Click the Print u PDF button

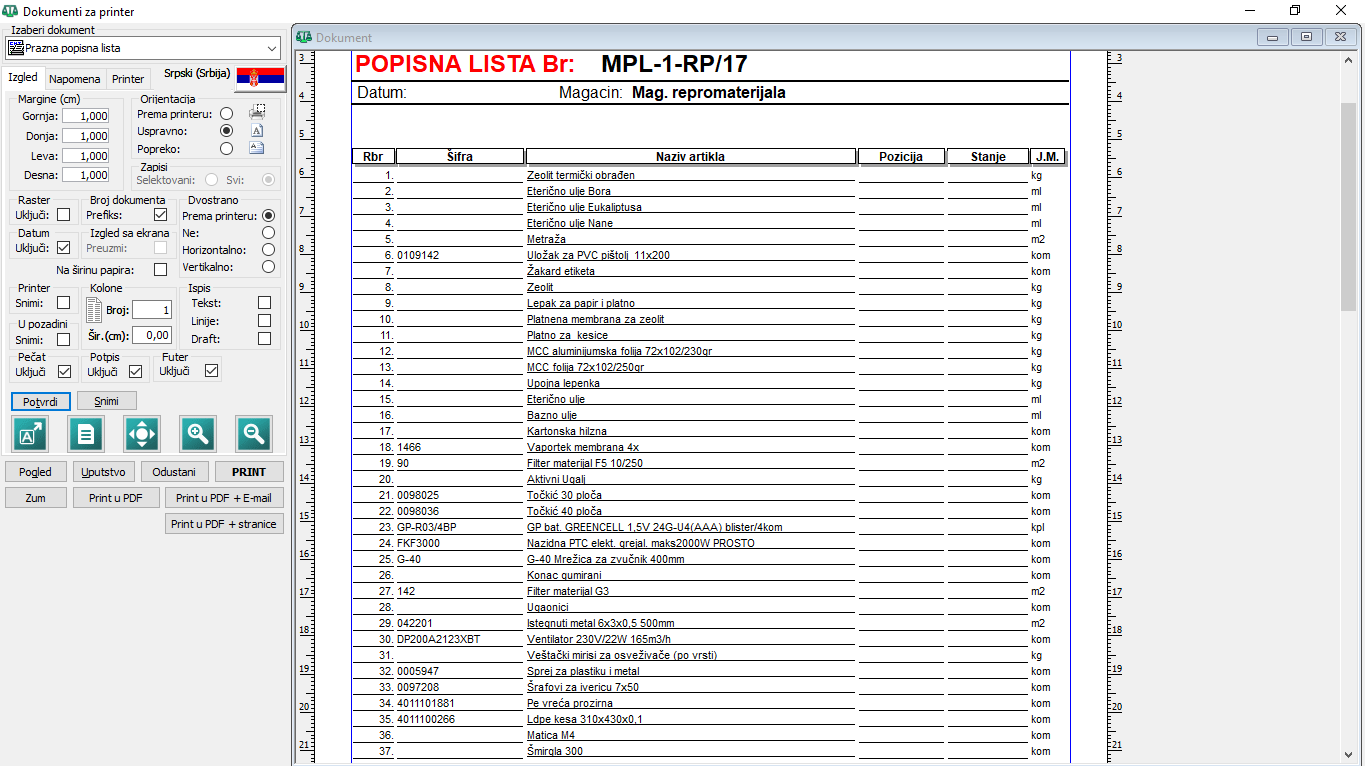[116, 497]
